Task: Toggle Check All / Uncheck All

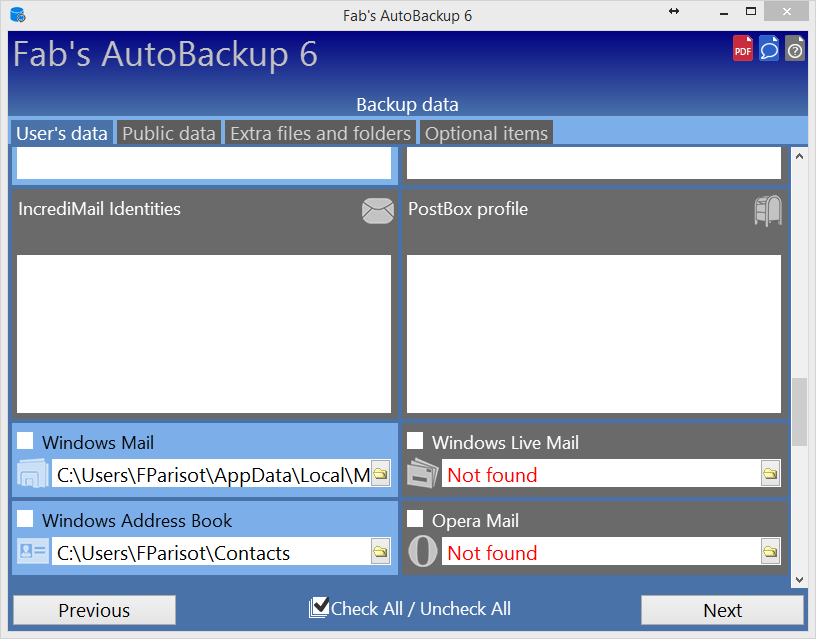Action: [410, 608]
